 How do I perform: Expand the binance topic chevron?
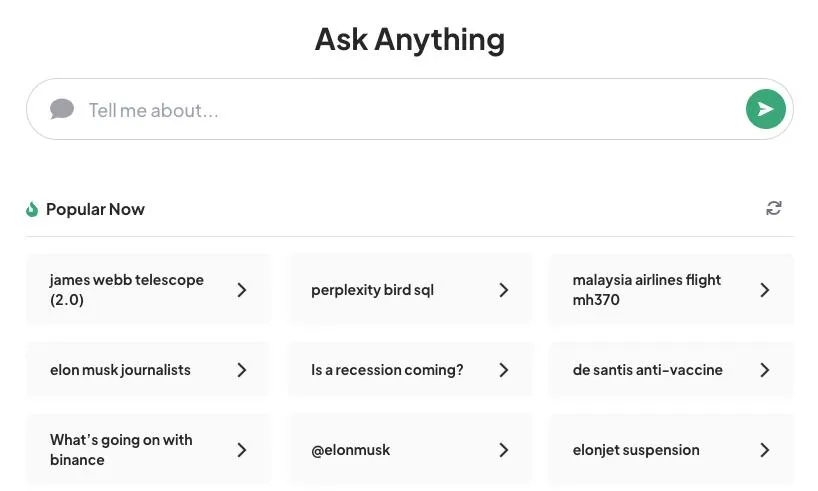(241, 450)
